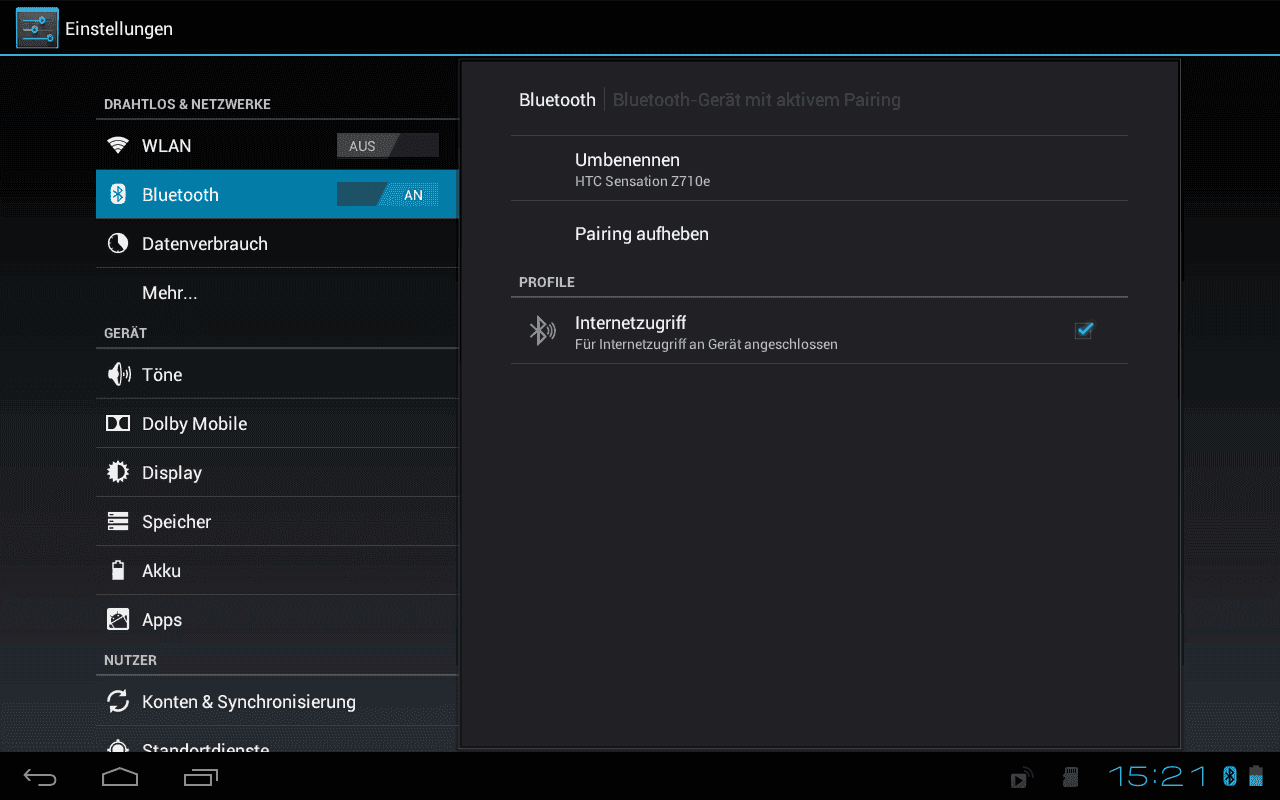Viewport: 1280px width, 800px height.
Task: Tap the Einstellungen settings app icon
Action: tap(37, 28)
